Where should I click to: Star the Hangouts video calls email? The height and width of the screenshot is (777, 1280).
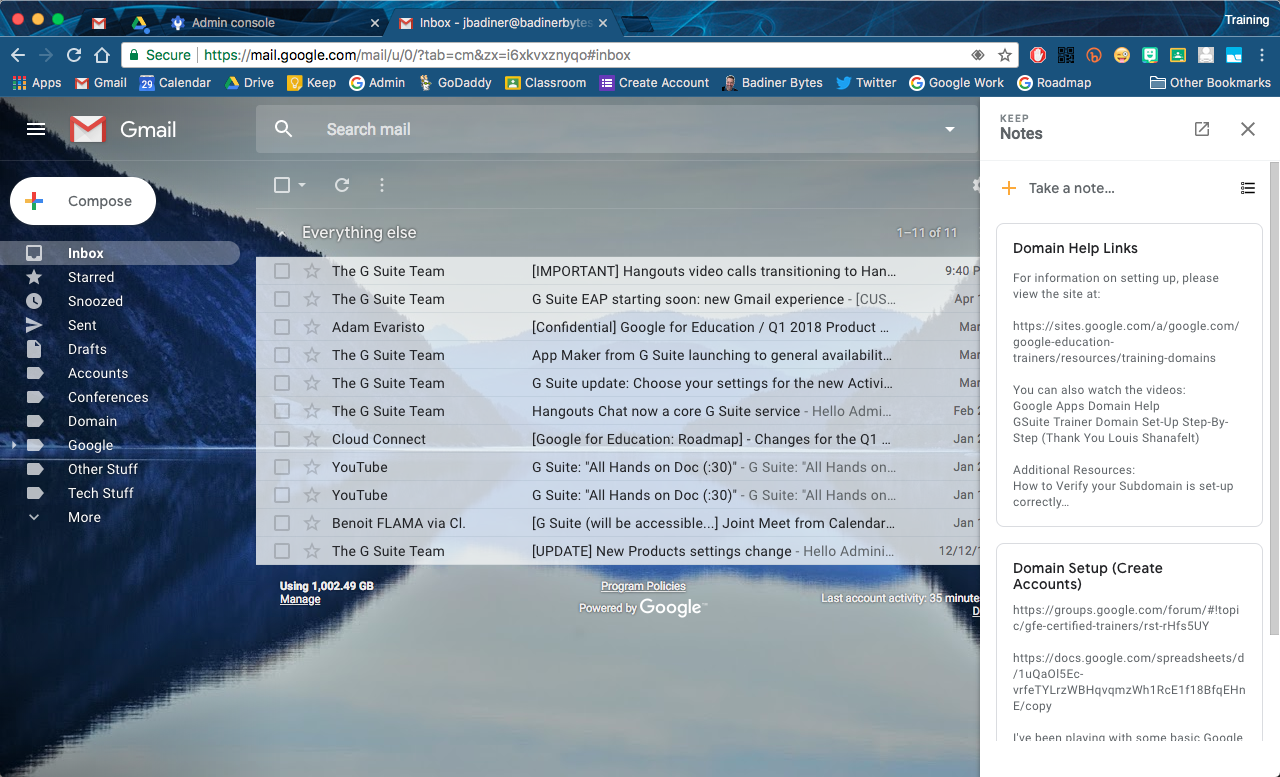312,271
